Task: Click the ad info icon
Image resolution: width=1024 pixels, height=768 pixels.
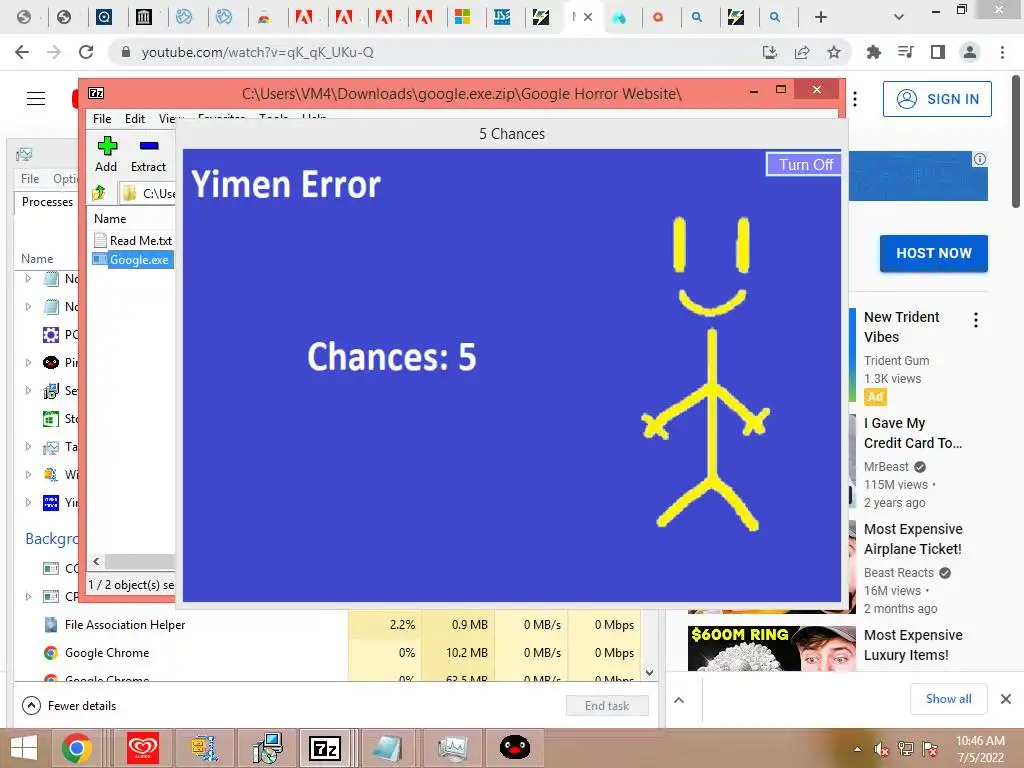Action: (x=980, y=159)
